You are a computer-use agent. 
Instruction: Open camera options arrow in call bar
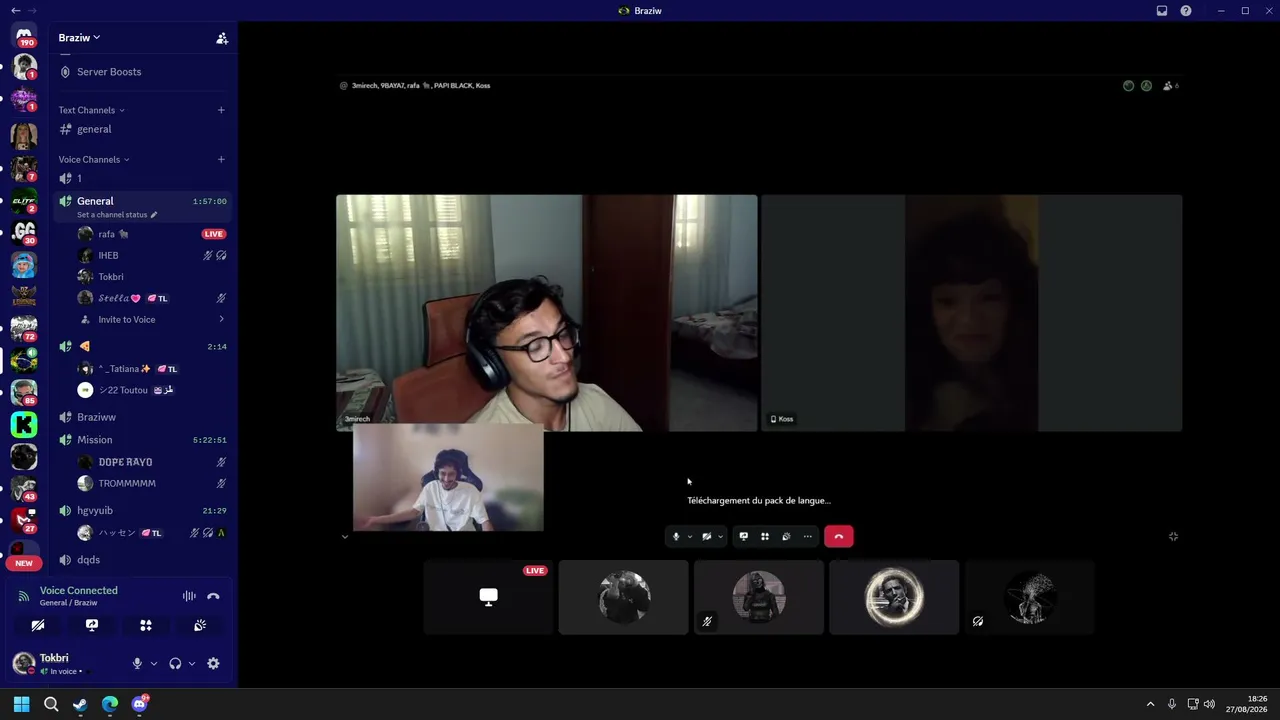click(x=720, y=537)
